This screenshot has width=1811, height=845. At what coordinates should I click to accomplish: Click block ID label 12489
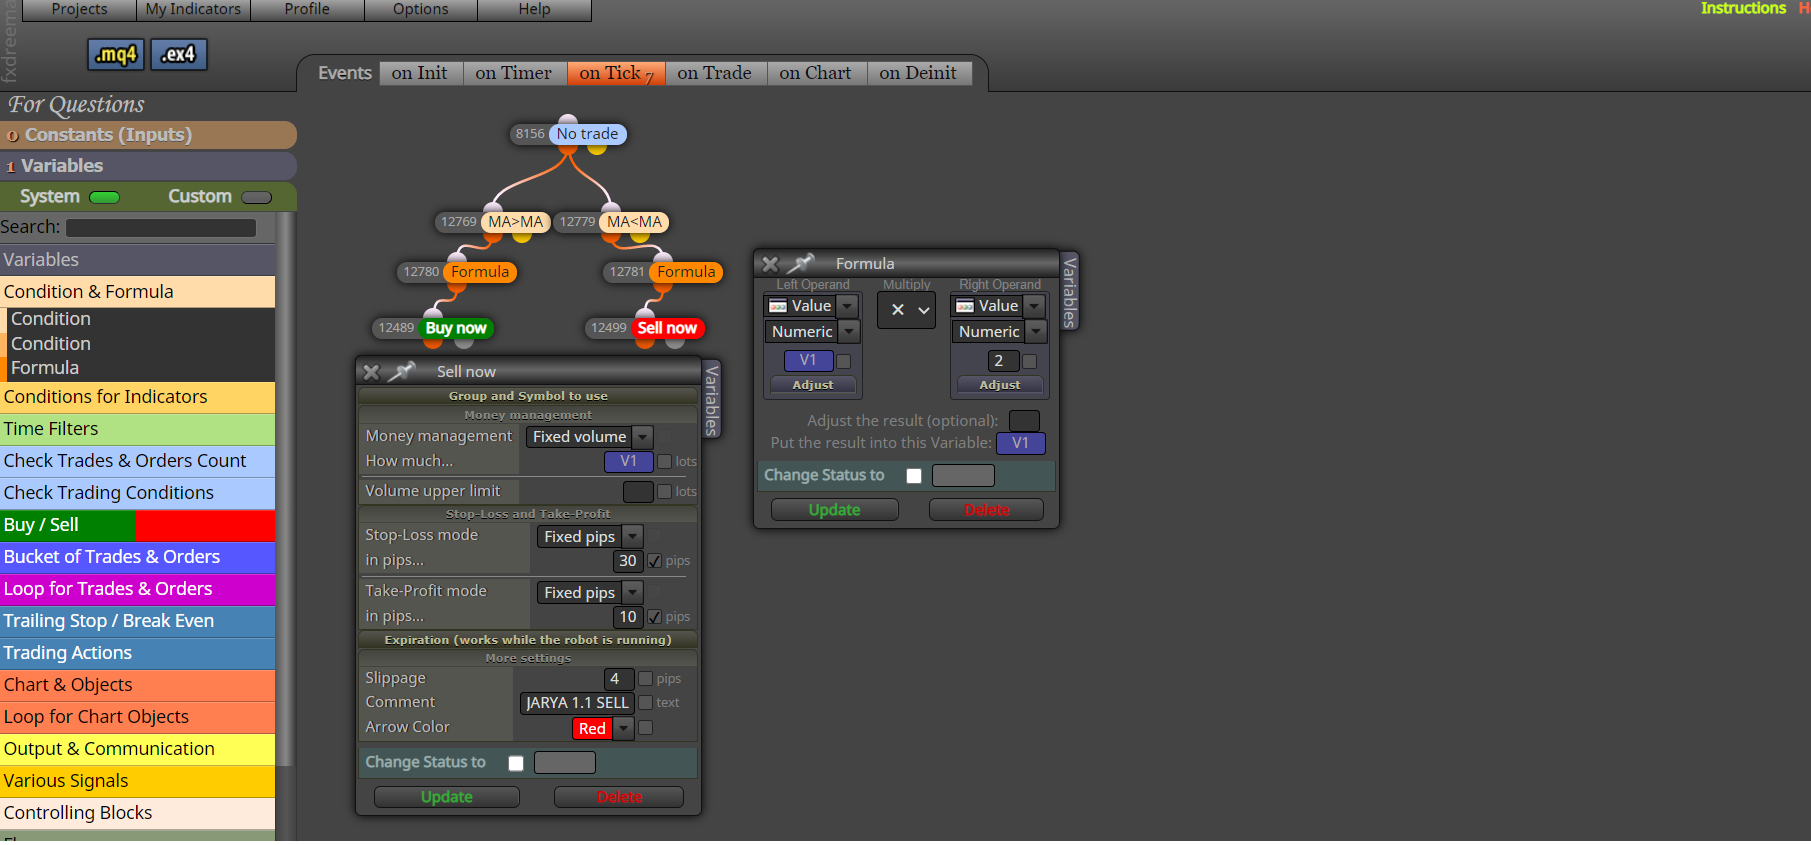396,328
